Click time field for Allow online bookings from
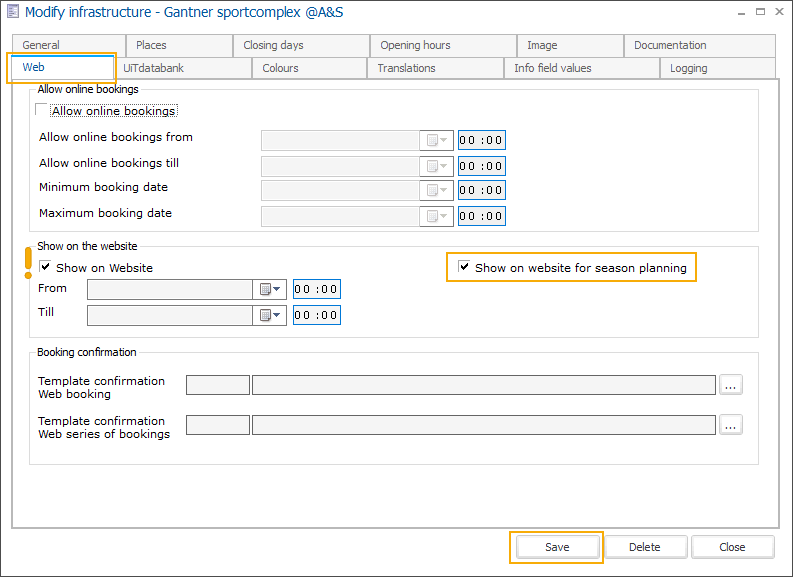The image size is (793, 577). coord(481,140)
